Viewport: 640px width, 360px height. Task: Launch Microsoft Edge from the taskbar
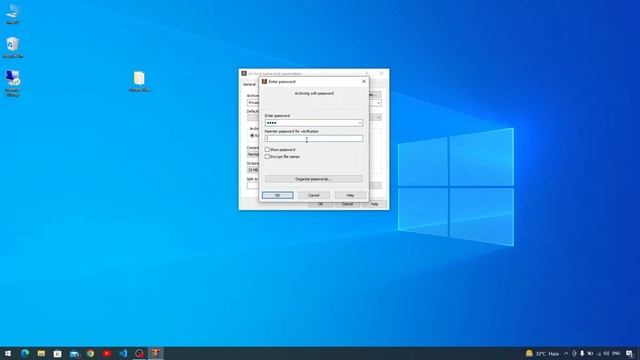tap(25, 353)
